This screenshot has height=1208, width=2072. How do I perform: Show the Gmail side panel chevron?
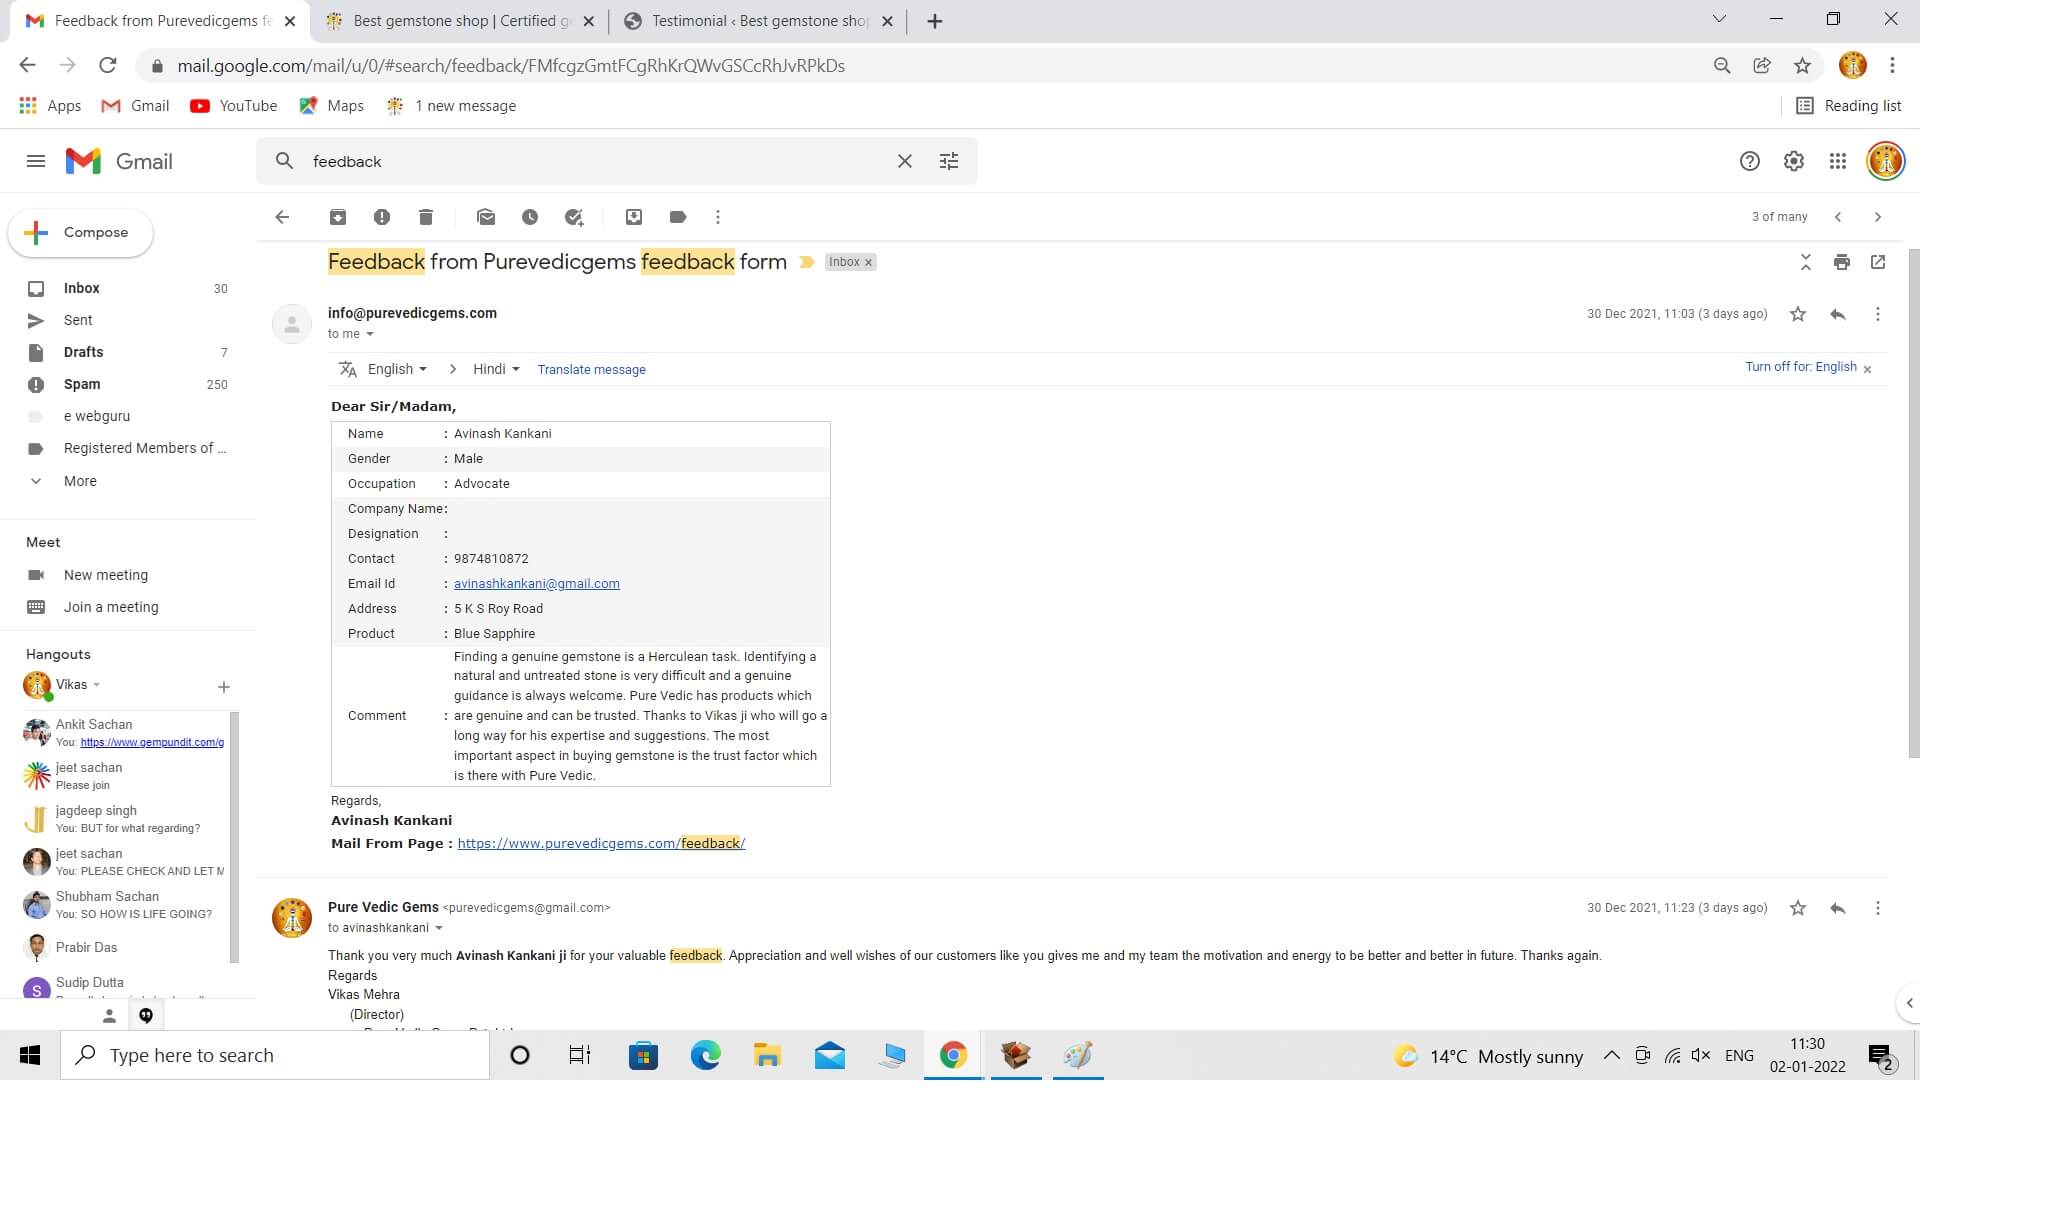tap(1909, 1003)
